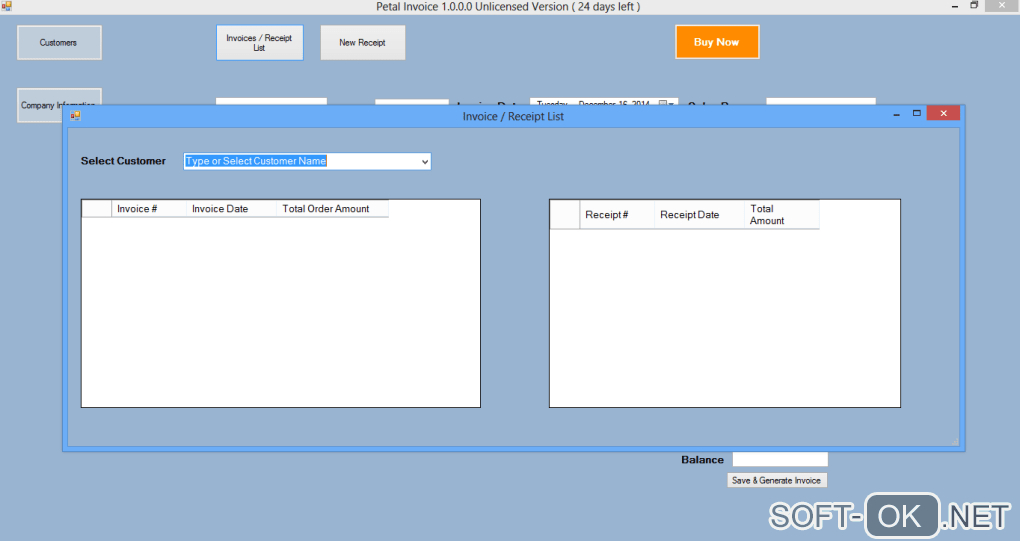This screenshot has height=541, width=1020.
Task: Sort by Total Order Amount column
Action: pos(332,209)
